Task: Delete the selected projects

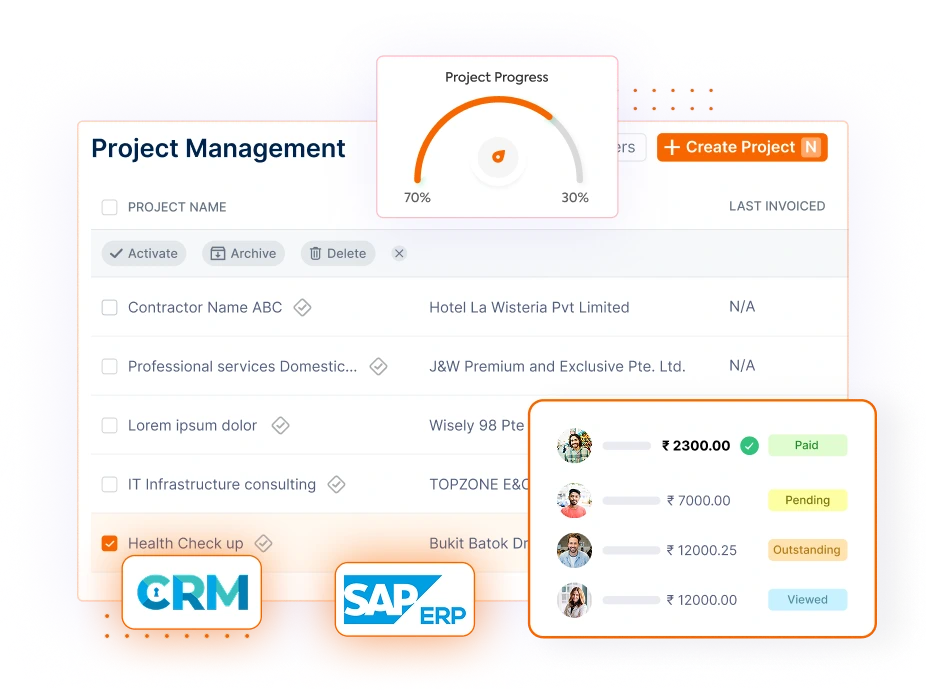Action: [x=338, y=253]
